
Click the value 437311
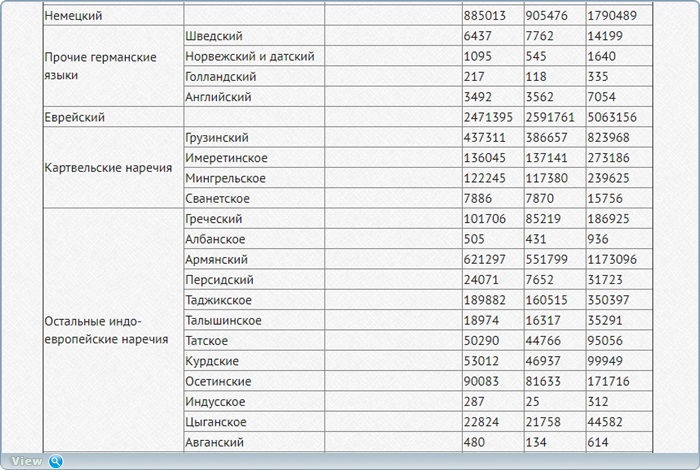tap(484, 137)
